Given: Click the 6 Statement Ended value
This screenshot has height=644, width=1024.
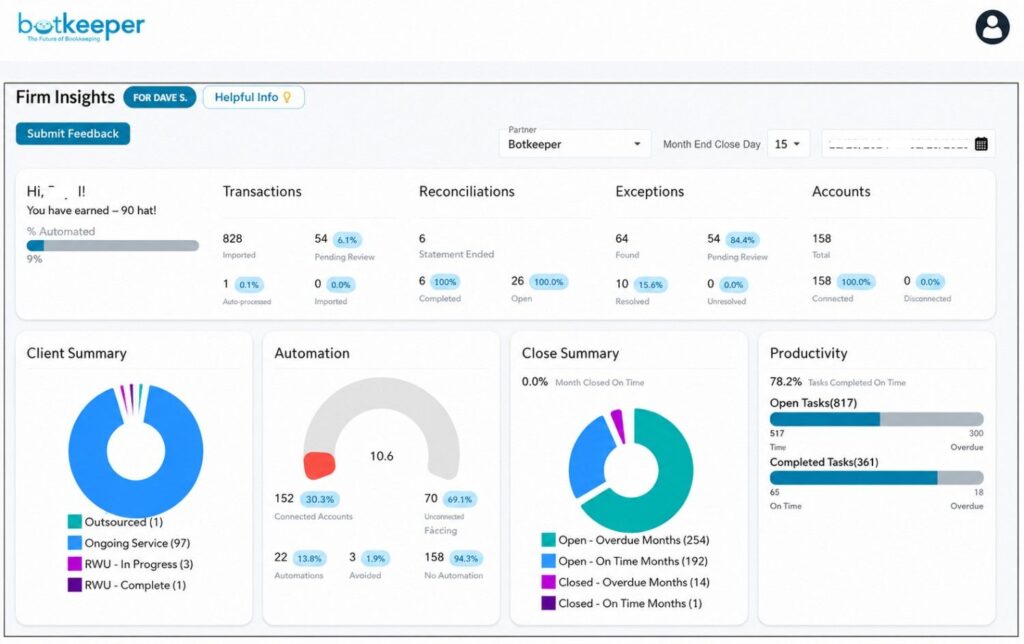Looking at the screenshot, I should 422,238.
